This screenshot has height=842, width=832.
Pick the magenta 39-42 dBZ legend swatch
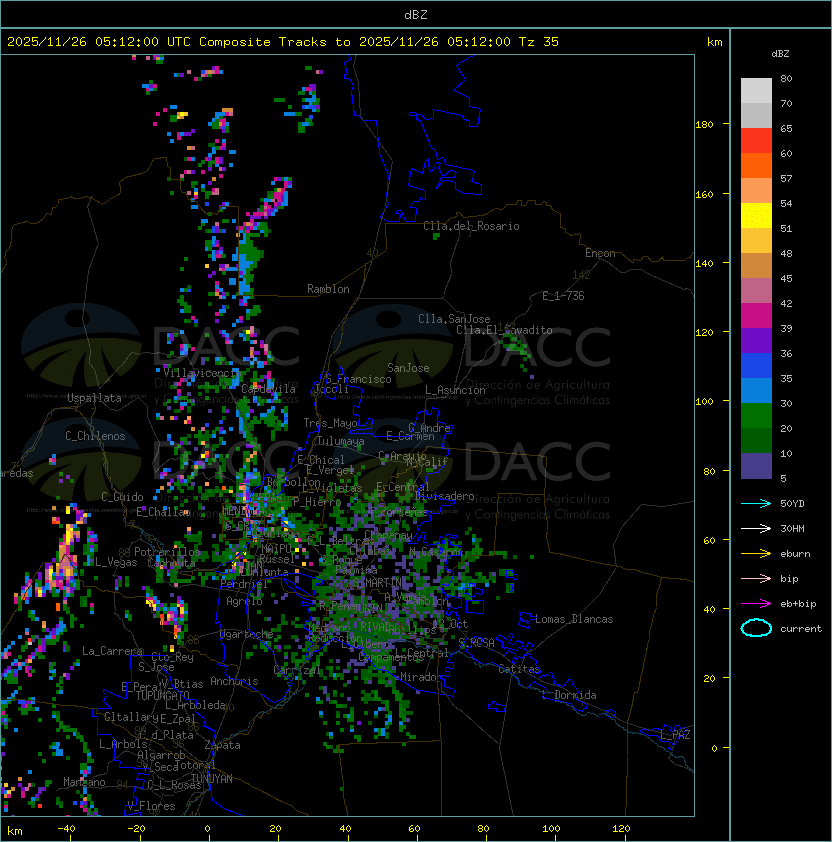click(x=756, y=316)
